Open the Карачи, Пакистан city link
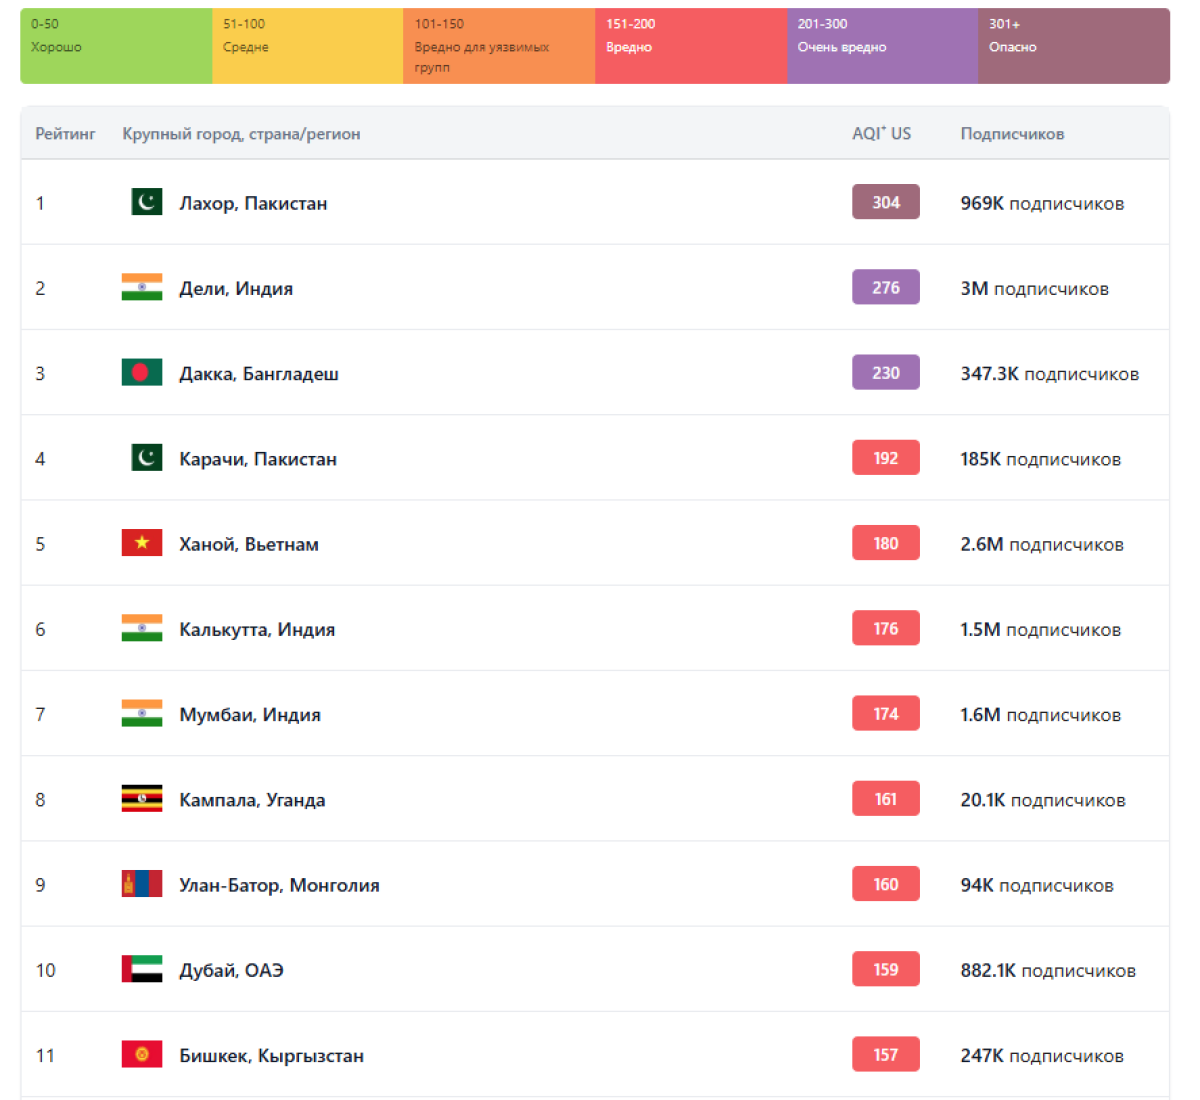The width and height of the screenshot is (1200, 1100). (x=258, y=459)
